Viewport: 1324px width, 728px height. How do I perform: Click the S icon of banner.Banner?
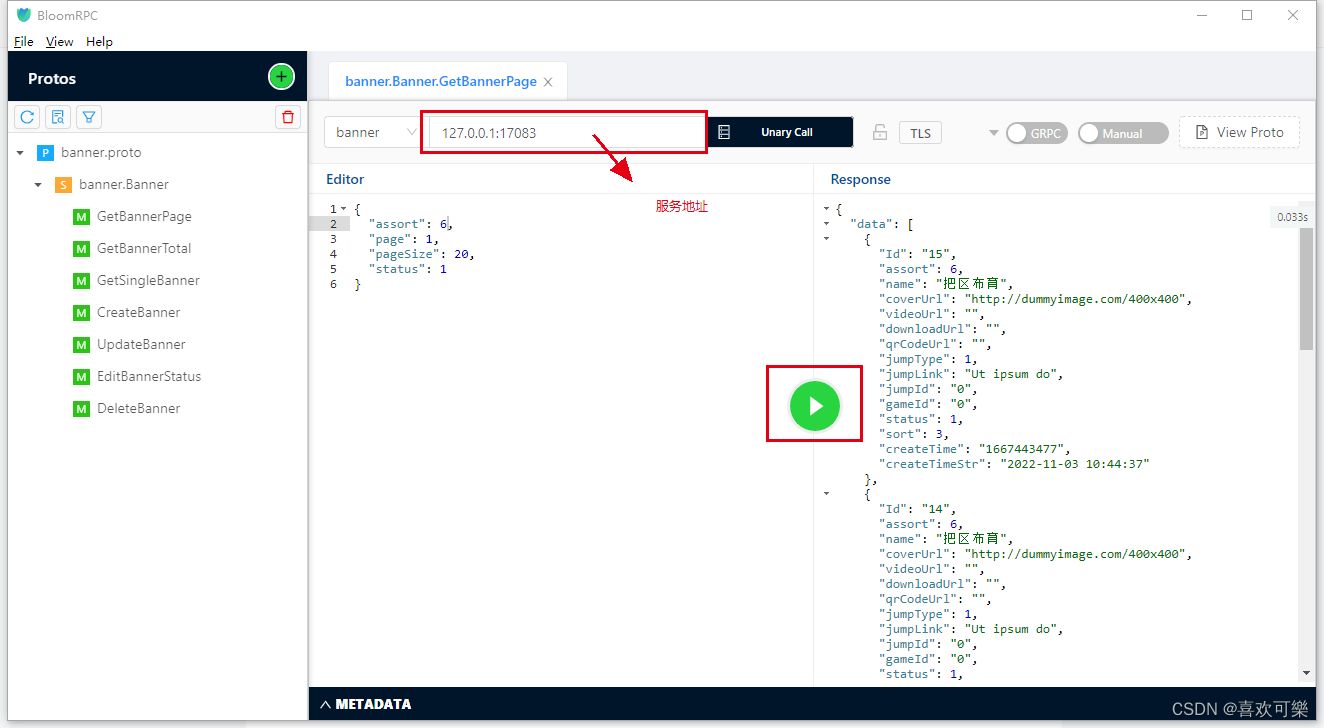pos(62,185)
